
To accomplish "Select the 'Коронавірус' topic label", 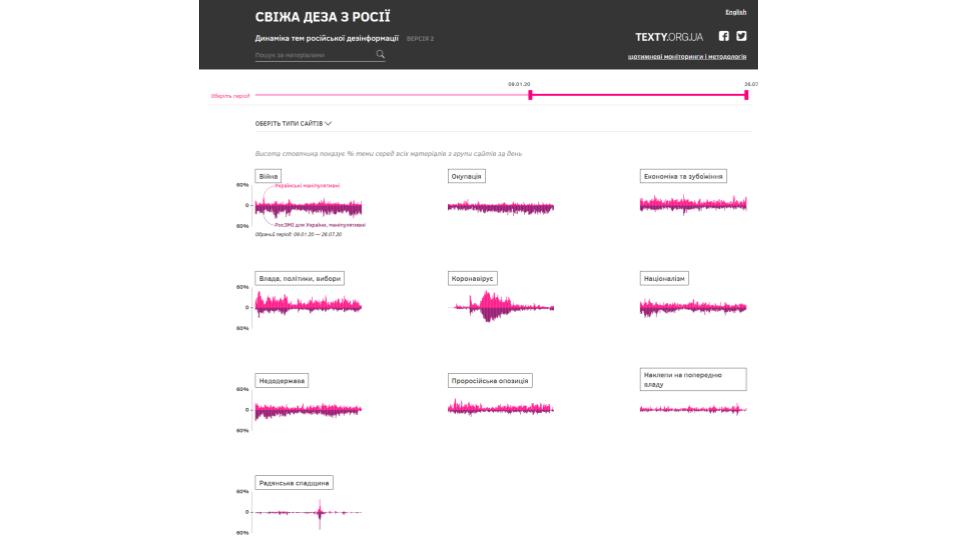I will (474, 278).
